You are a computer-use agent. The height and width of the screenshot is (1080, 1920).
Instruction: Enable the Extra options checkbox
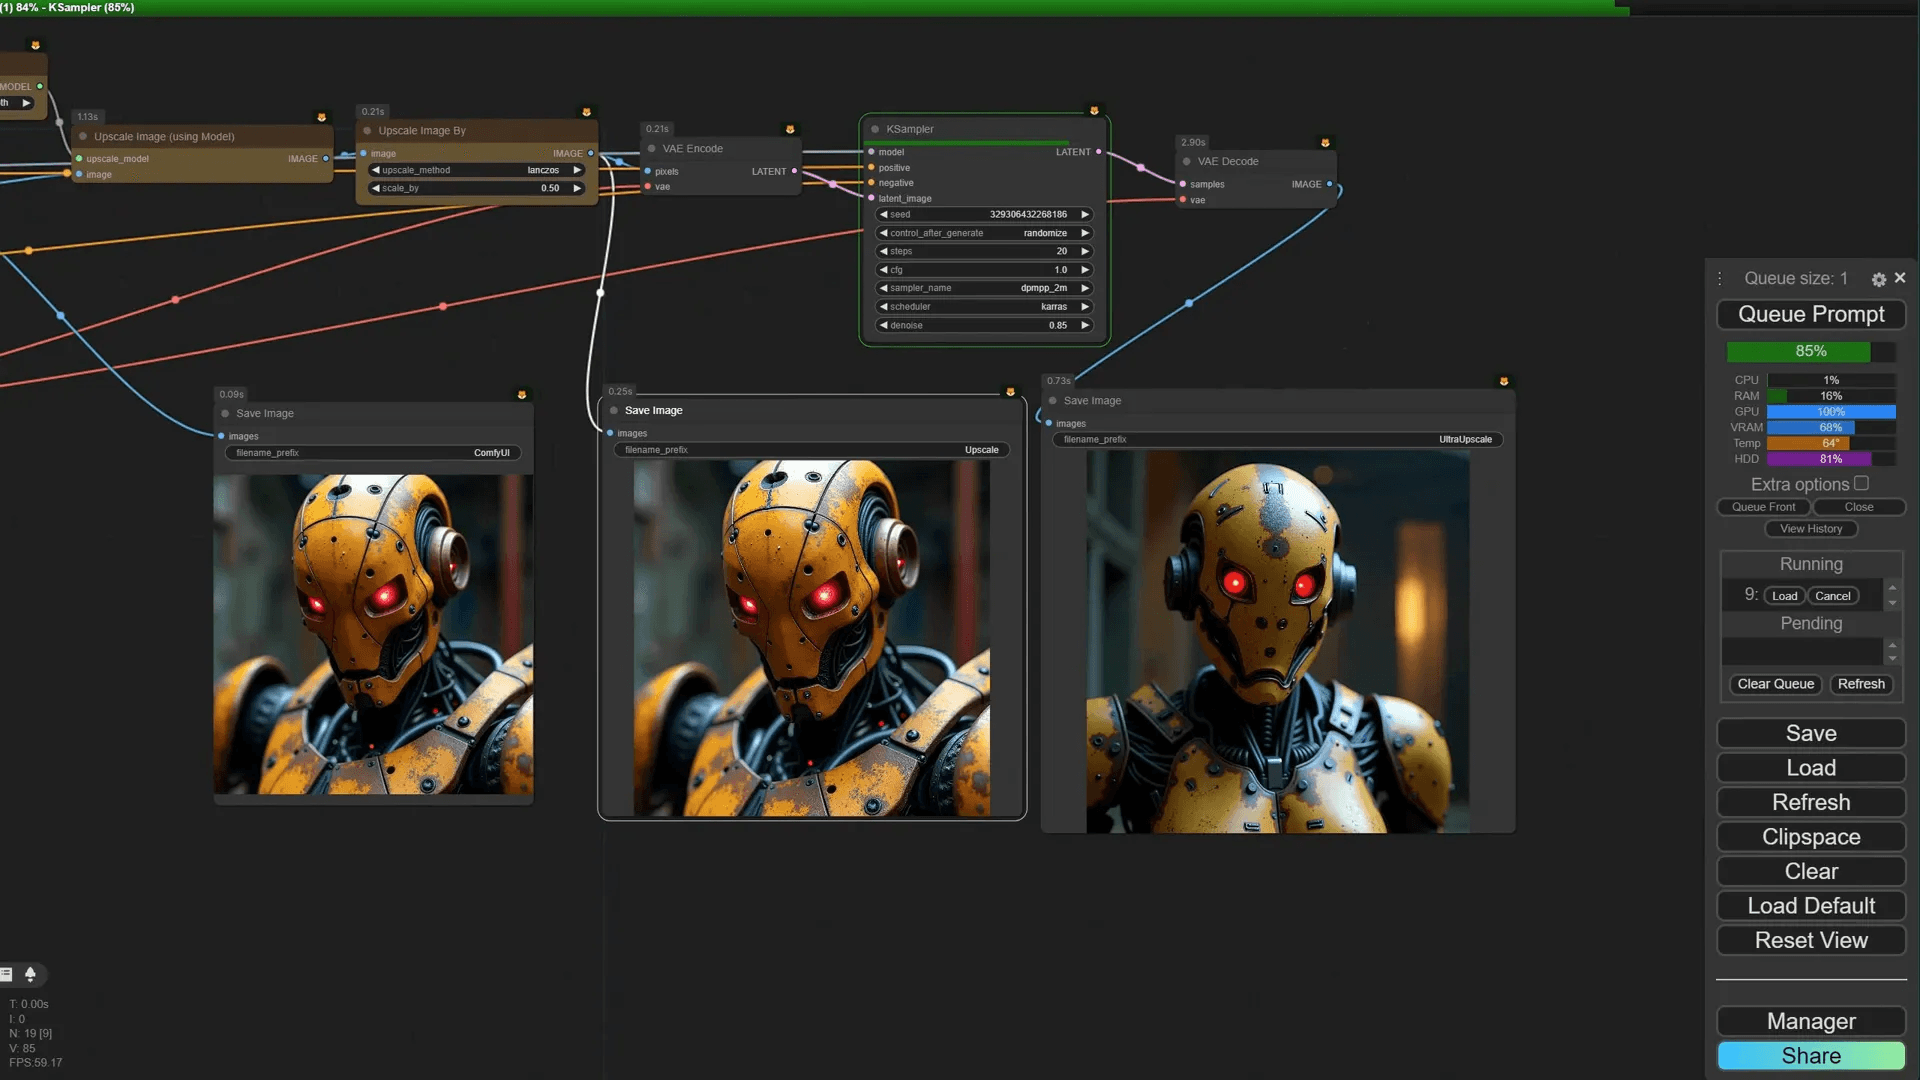click(x=1861, y=483)
